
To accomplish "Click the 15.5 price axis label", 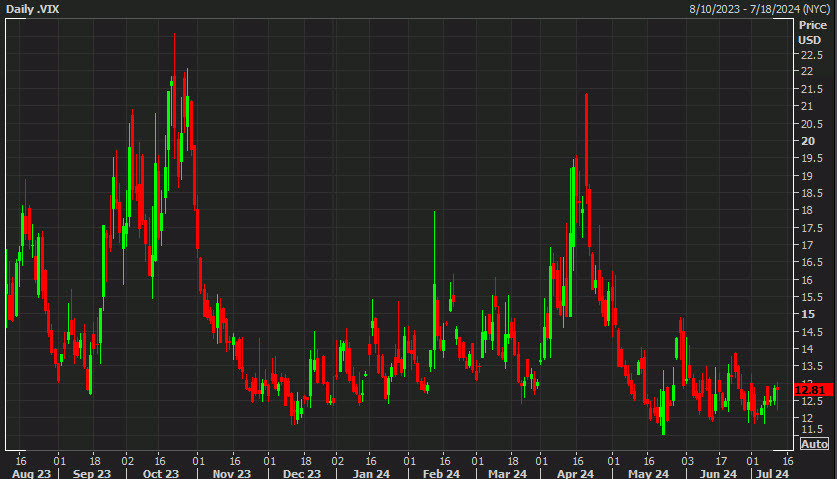I will pyautogui.click(x=811, y=297).
